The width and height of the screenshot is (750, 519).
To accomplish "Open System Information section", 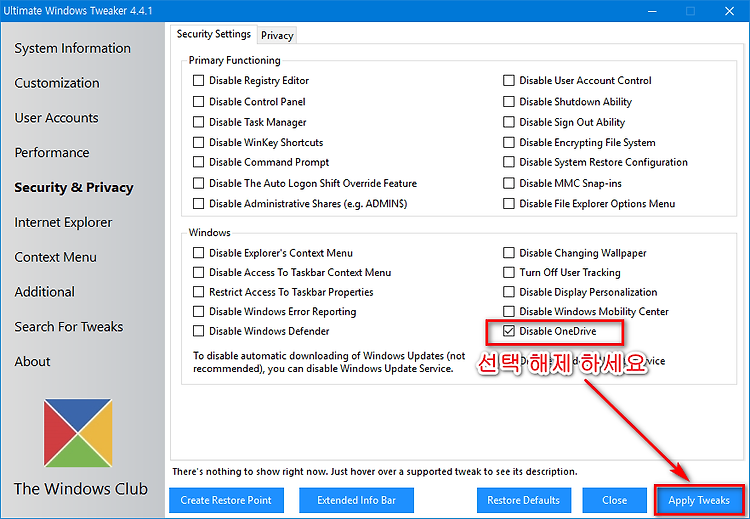I will coord(72,48).
